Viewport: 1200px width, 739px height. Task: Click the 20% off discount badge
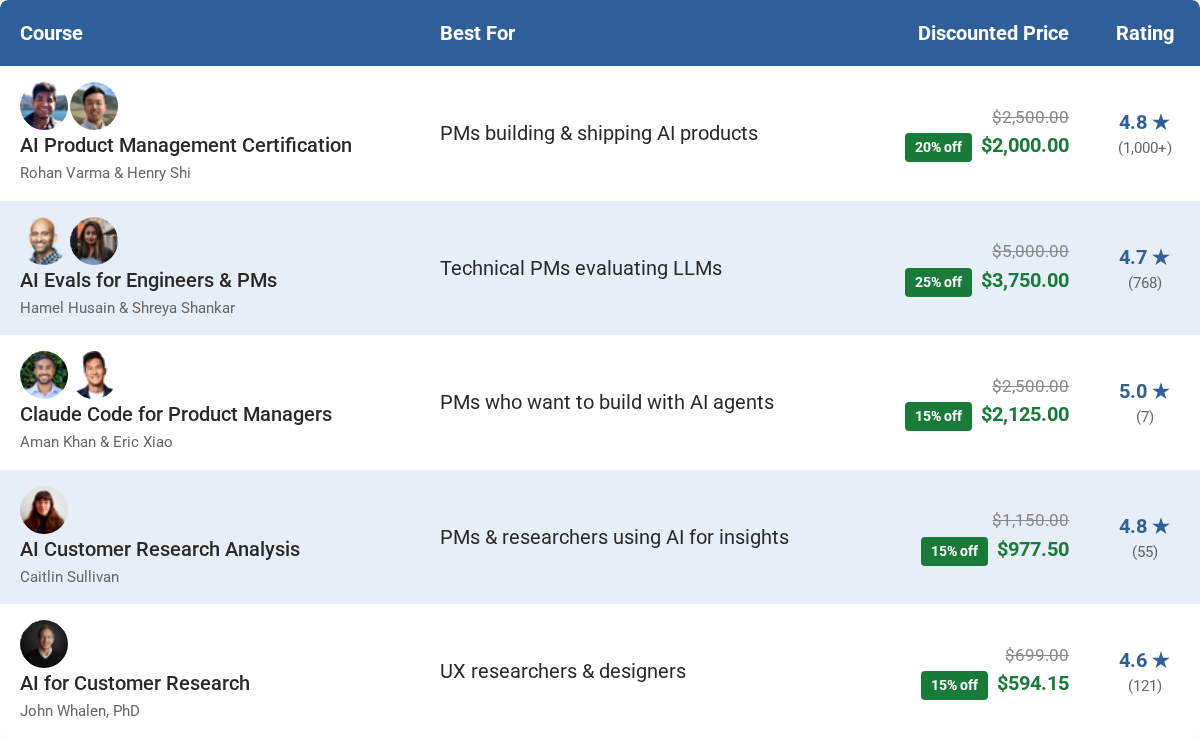pyautogui.click(x=938, y=147)
